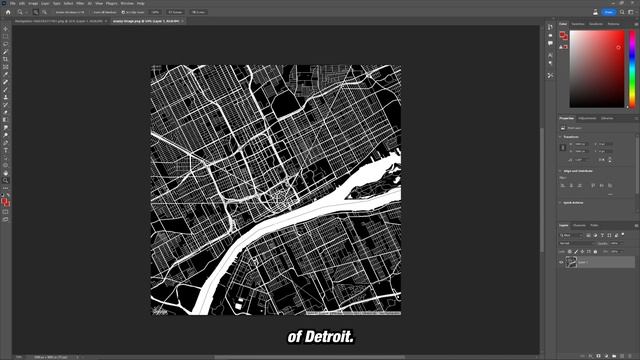The image size is (640, 360).
Task: Toggle lock image pixels in Layers
Action: coord(576,251)
